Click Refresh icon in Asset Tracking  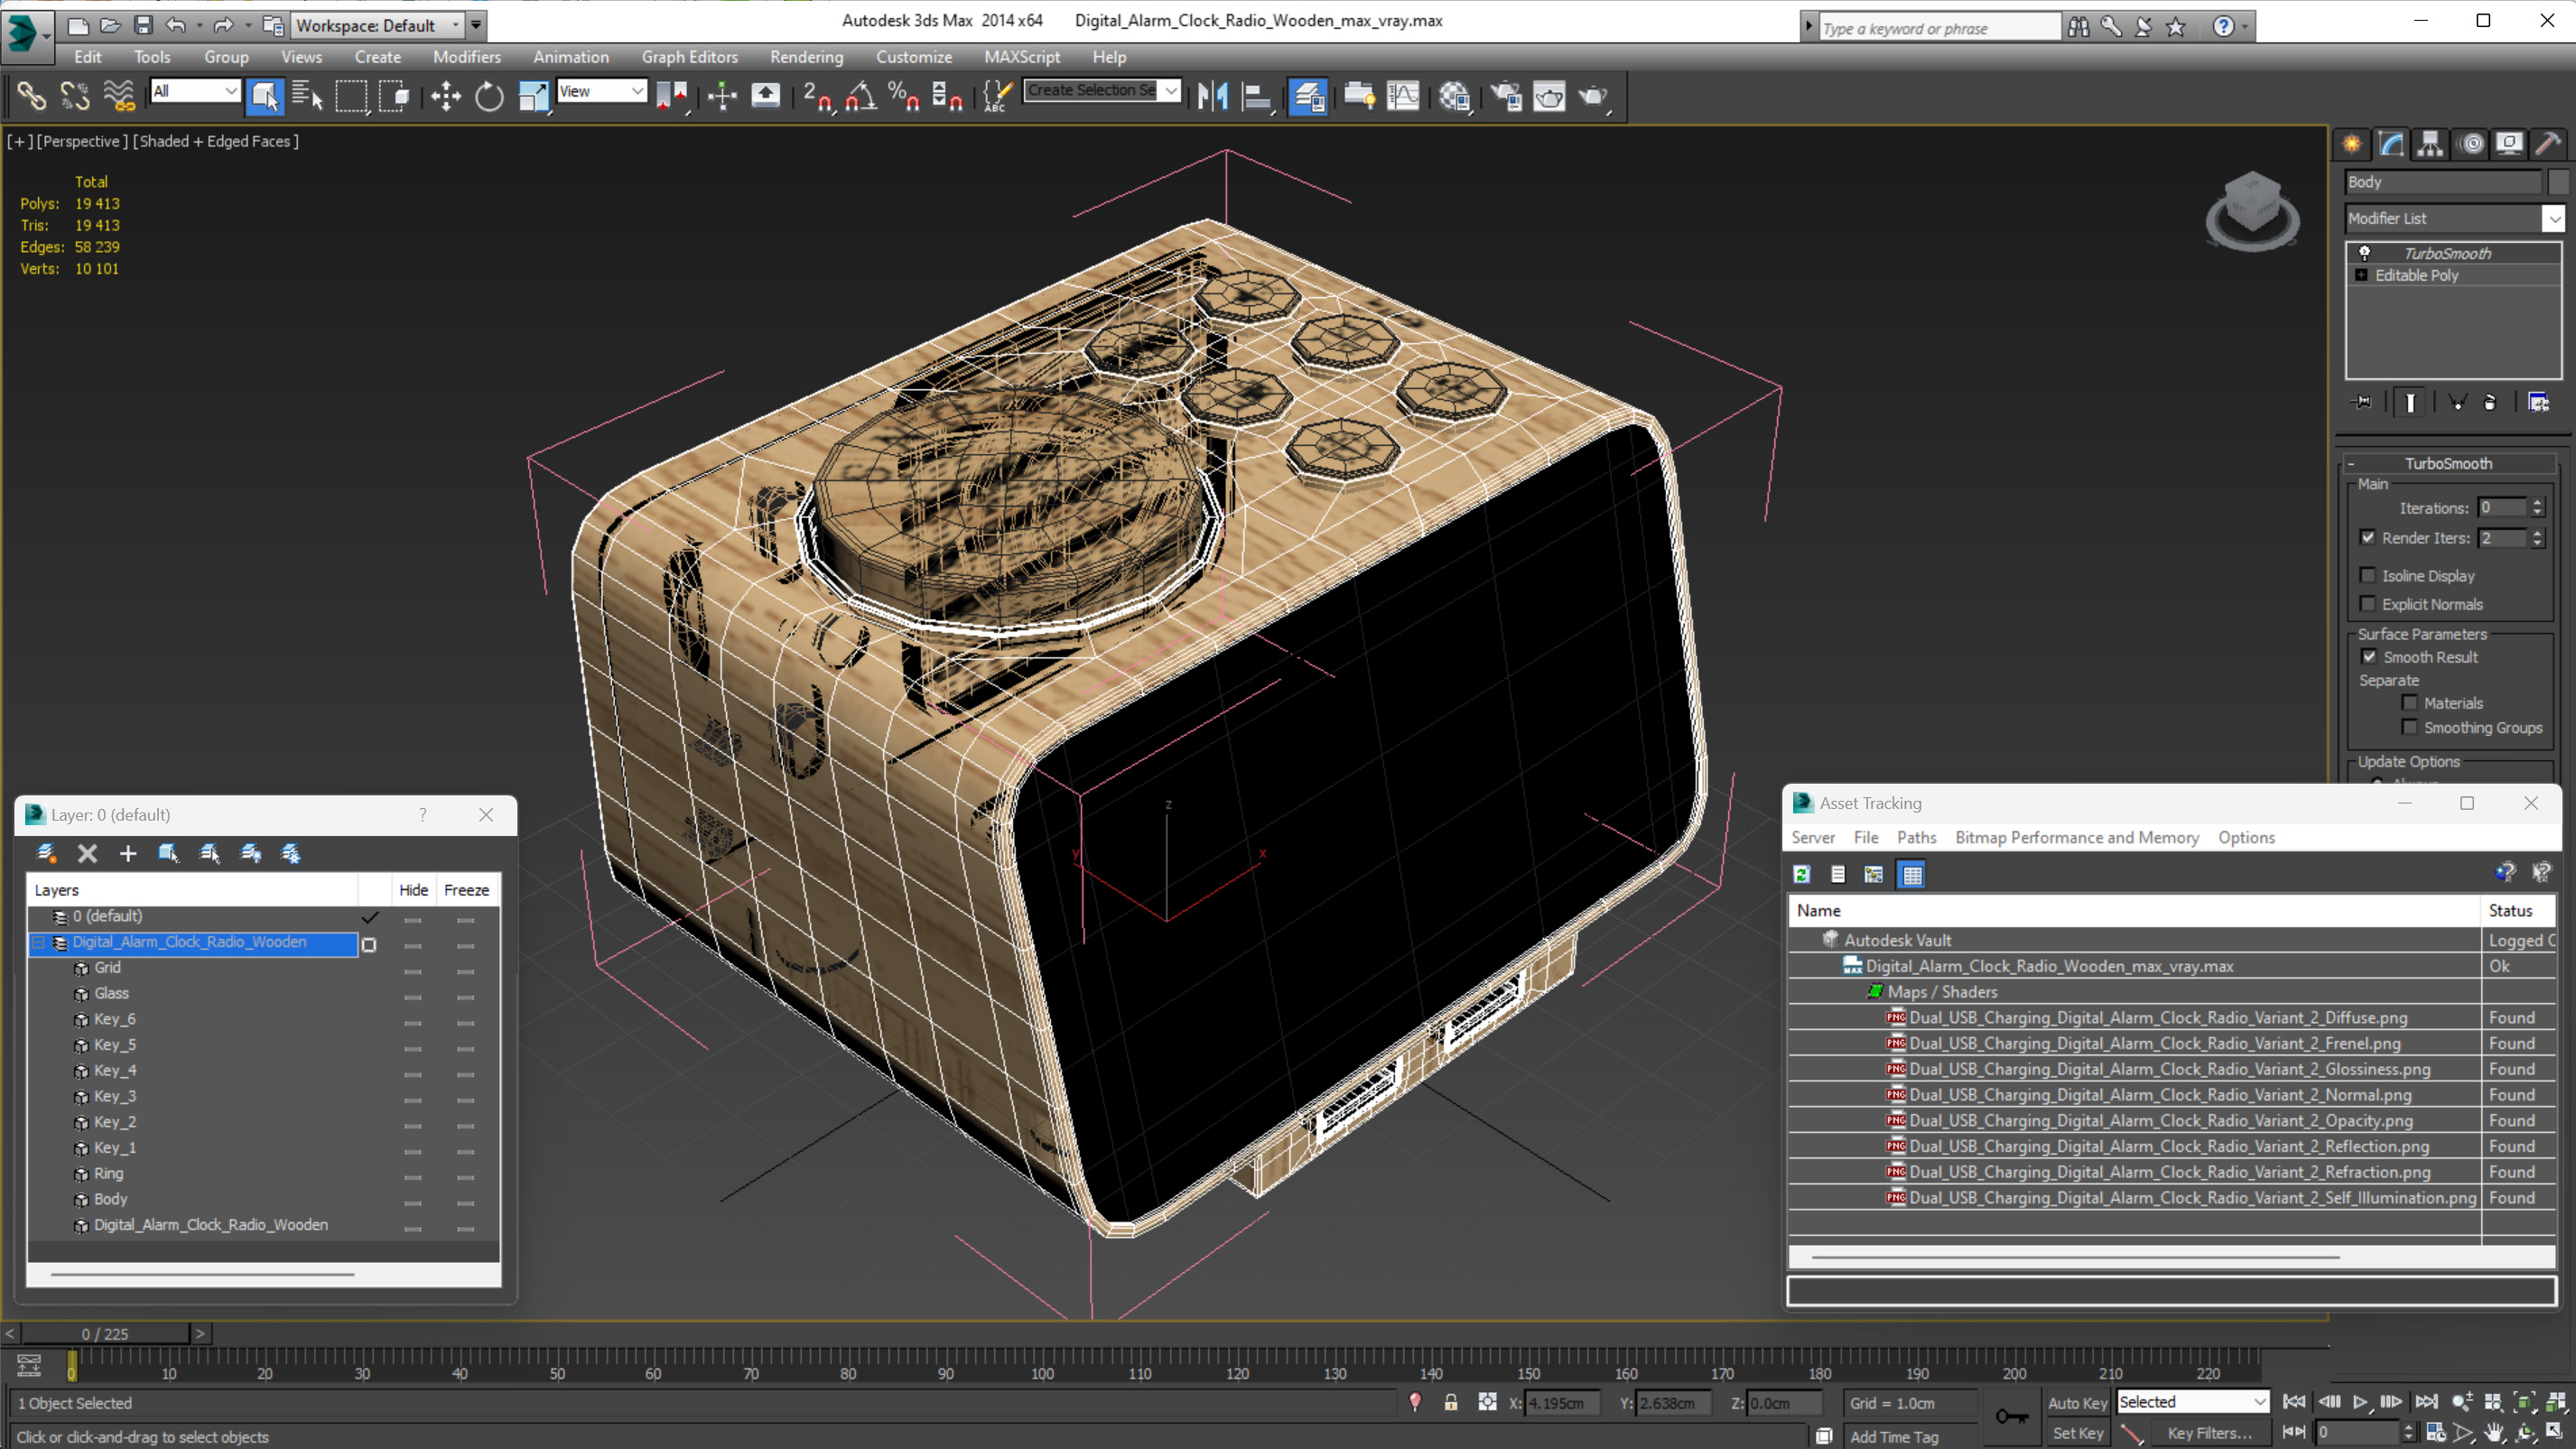tap(1802, 875)
